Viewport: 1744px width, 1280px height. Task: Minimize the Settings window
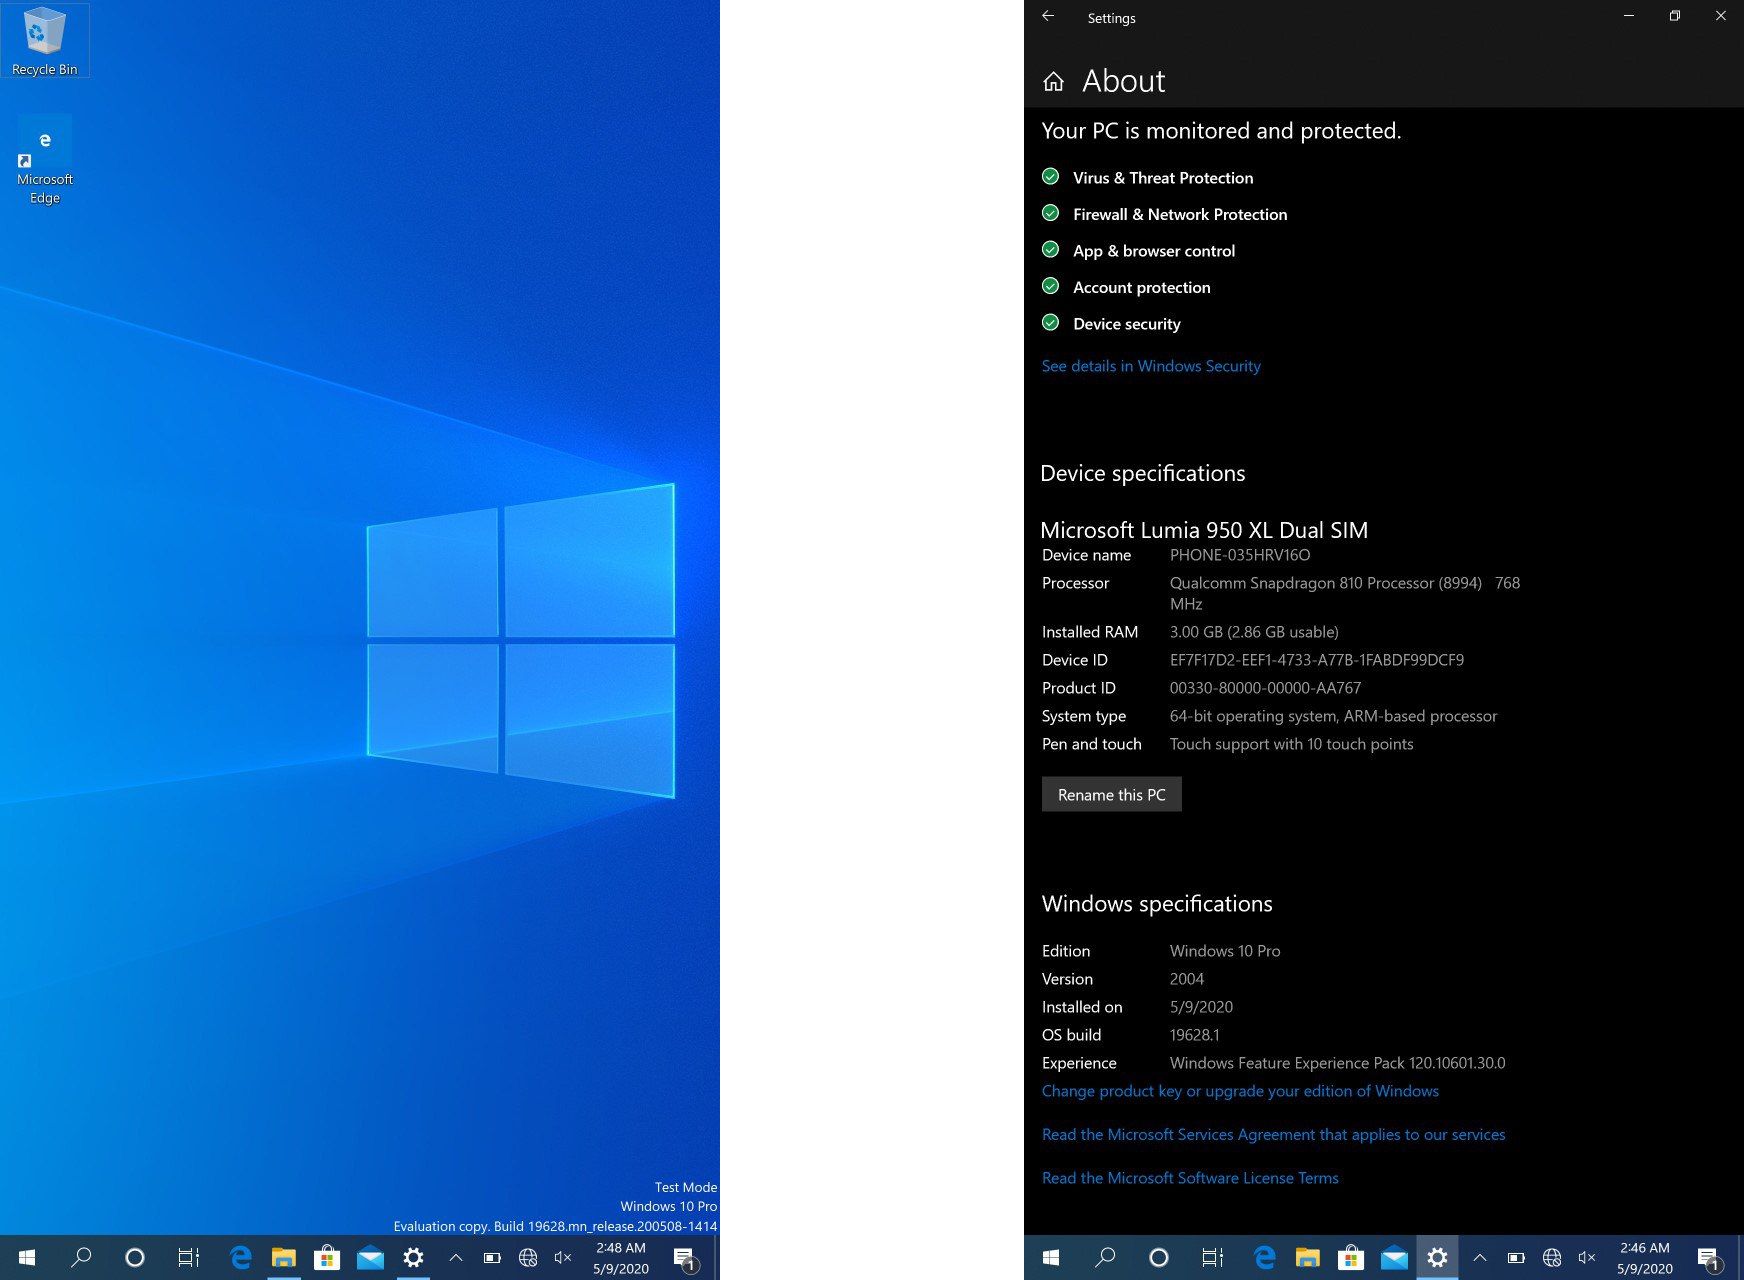(x=1629, y=16)
